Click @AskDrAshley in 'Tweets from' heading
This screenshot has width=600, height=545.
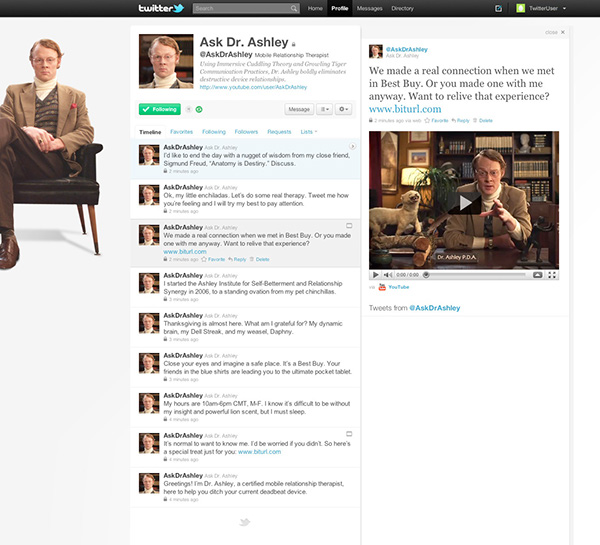(x=435, y=308)
